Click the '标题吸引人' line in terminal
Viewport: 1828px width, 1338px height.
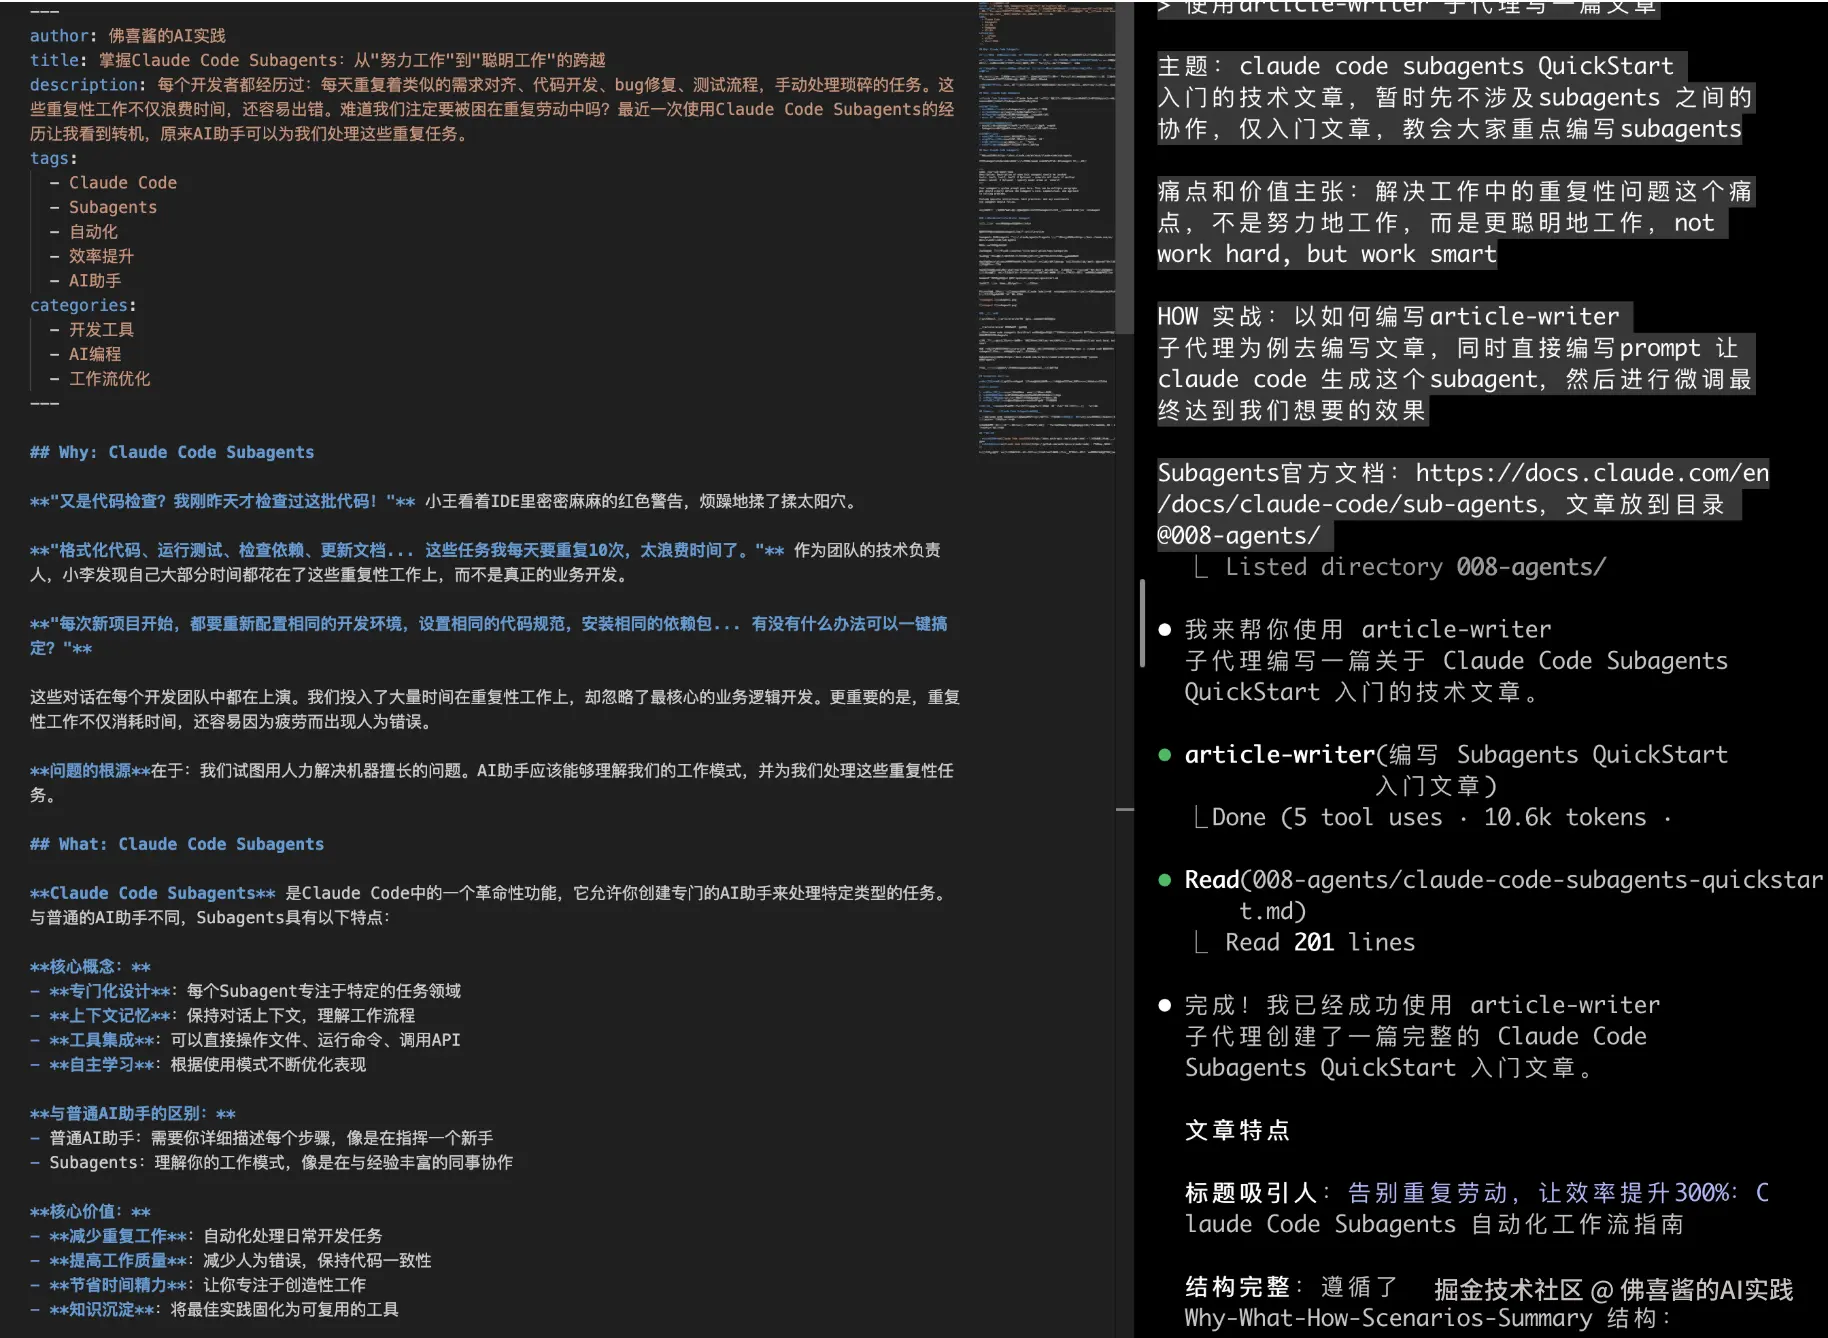(1476, 1209)
